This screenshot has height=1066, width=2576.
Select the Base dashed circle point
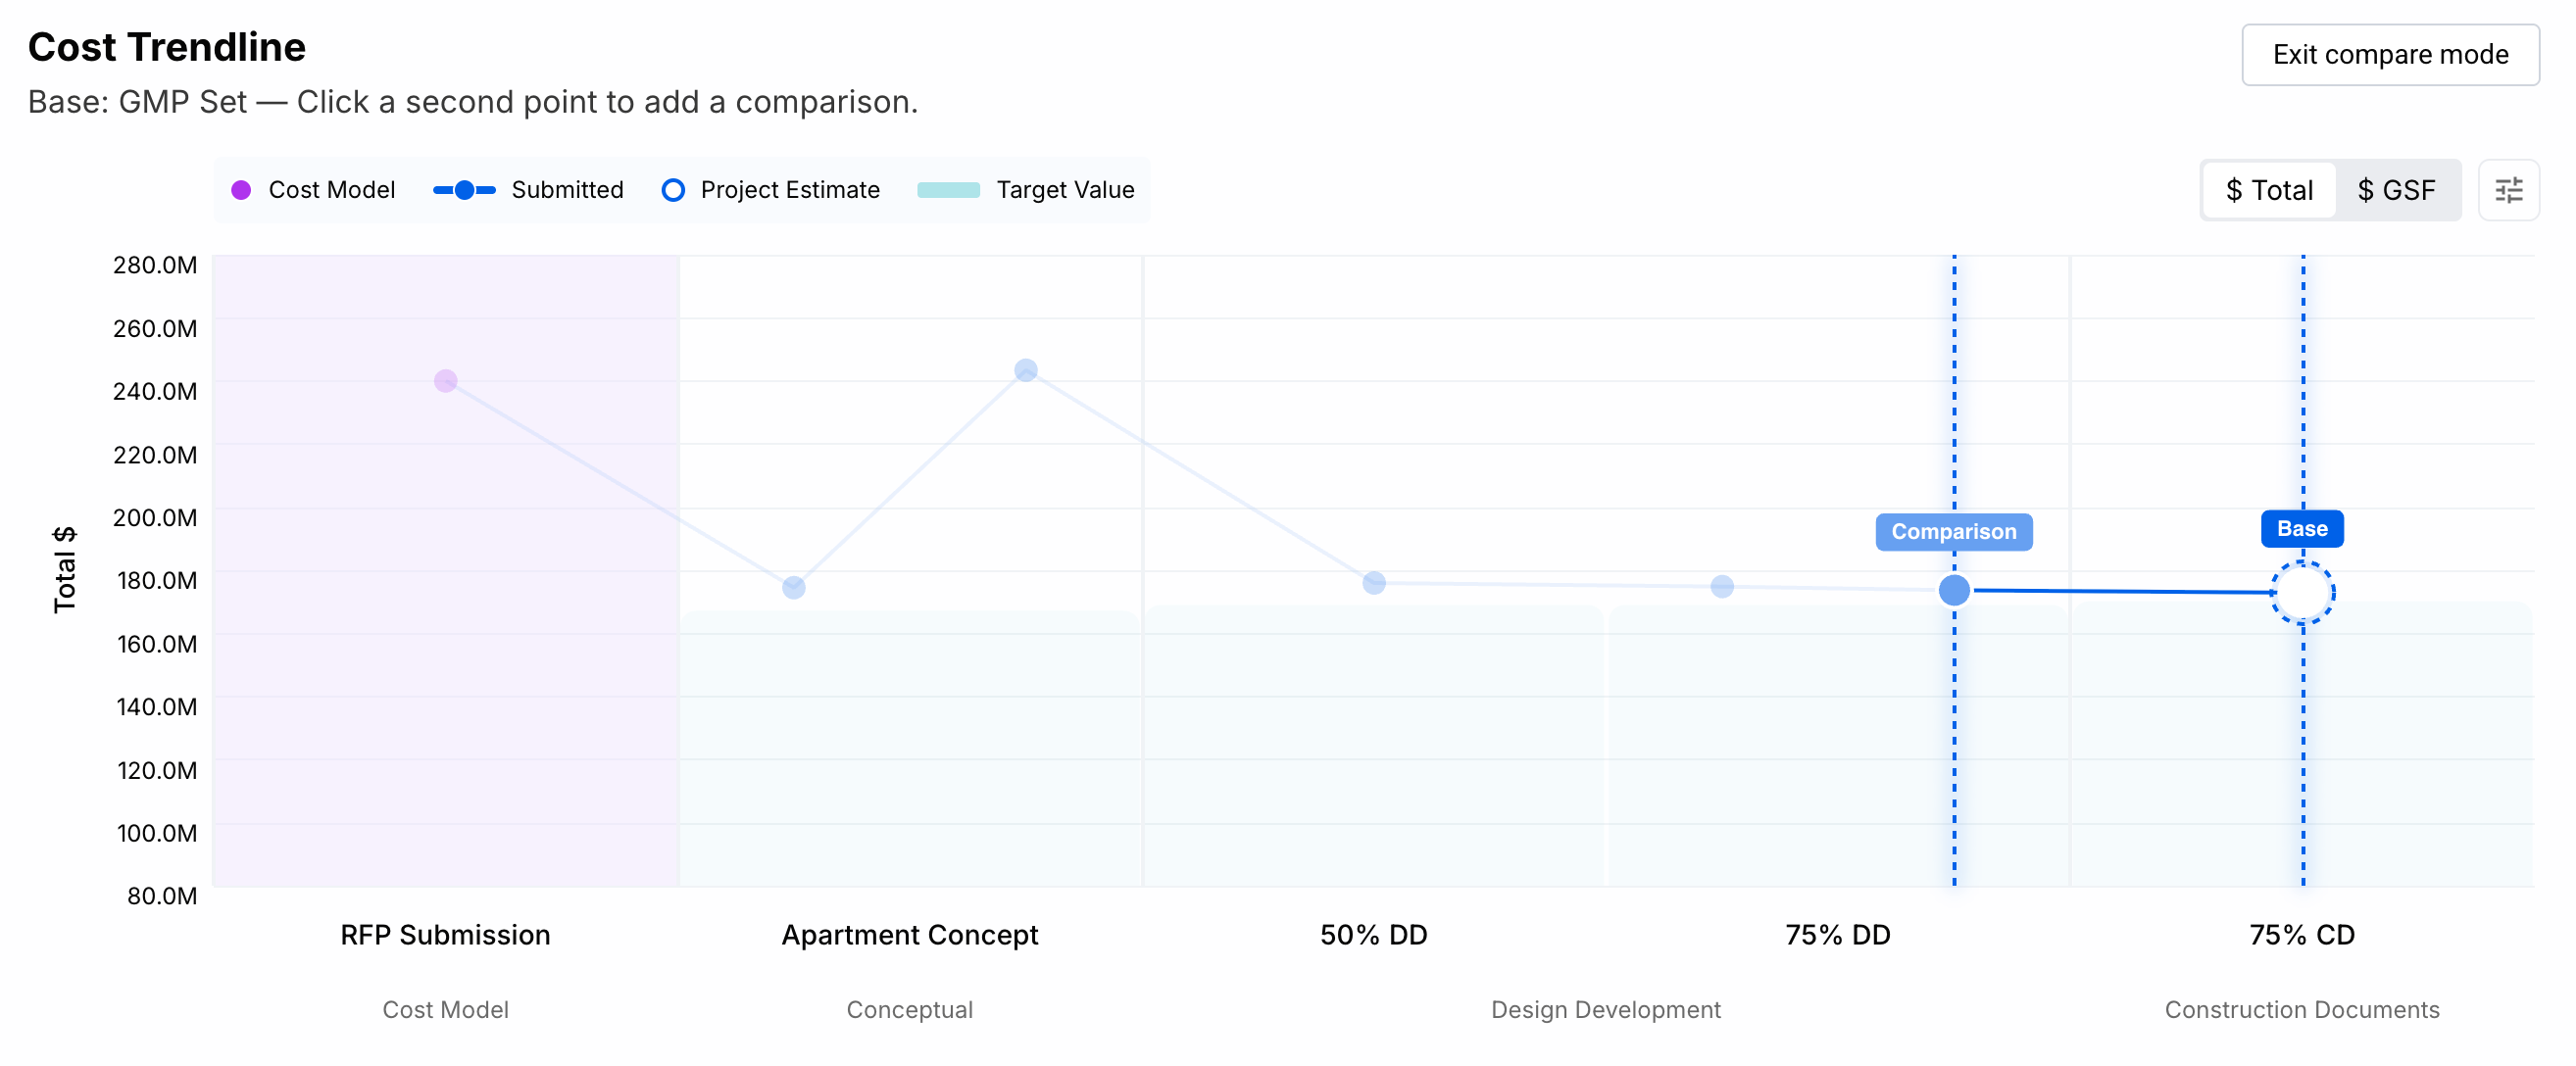(x=2302, y=592)
